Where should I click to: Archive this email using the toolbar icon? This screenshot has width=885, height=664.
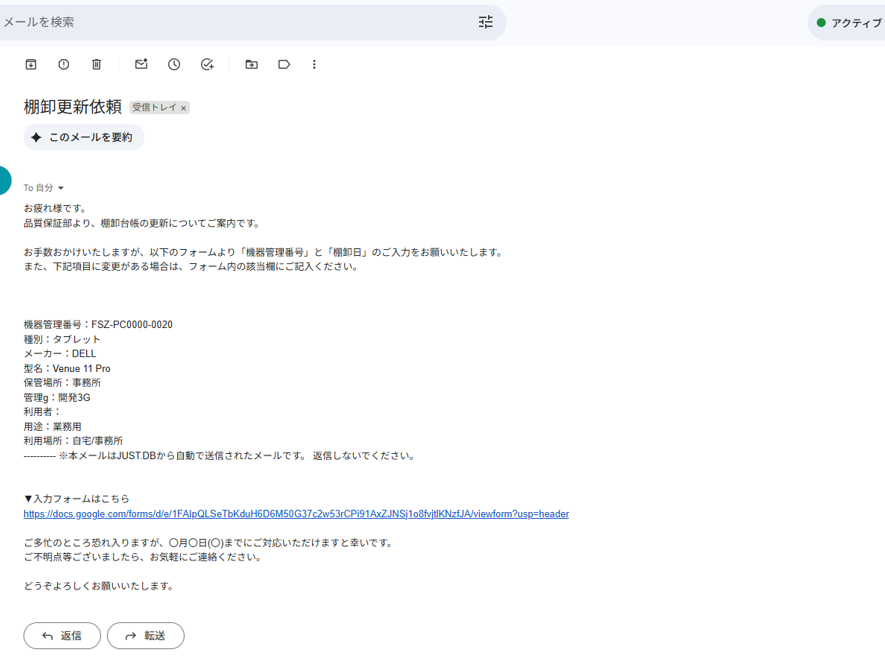(31, 64)
